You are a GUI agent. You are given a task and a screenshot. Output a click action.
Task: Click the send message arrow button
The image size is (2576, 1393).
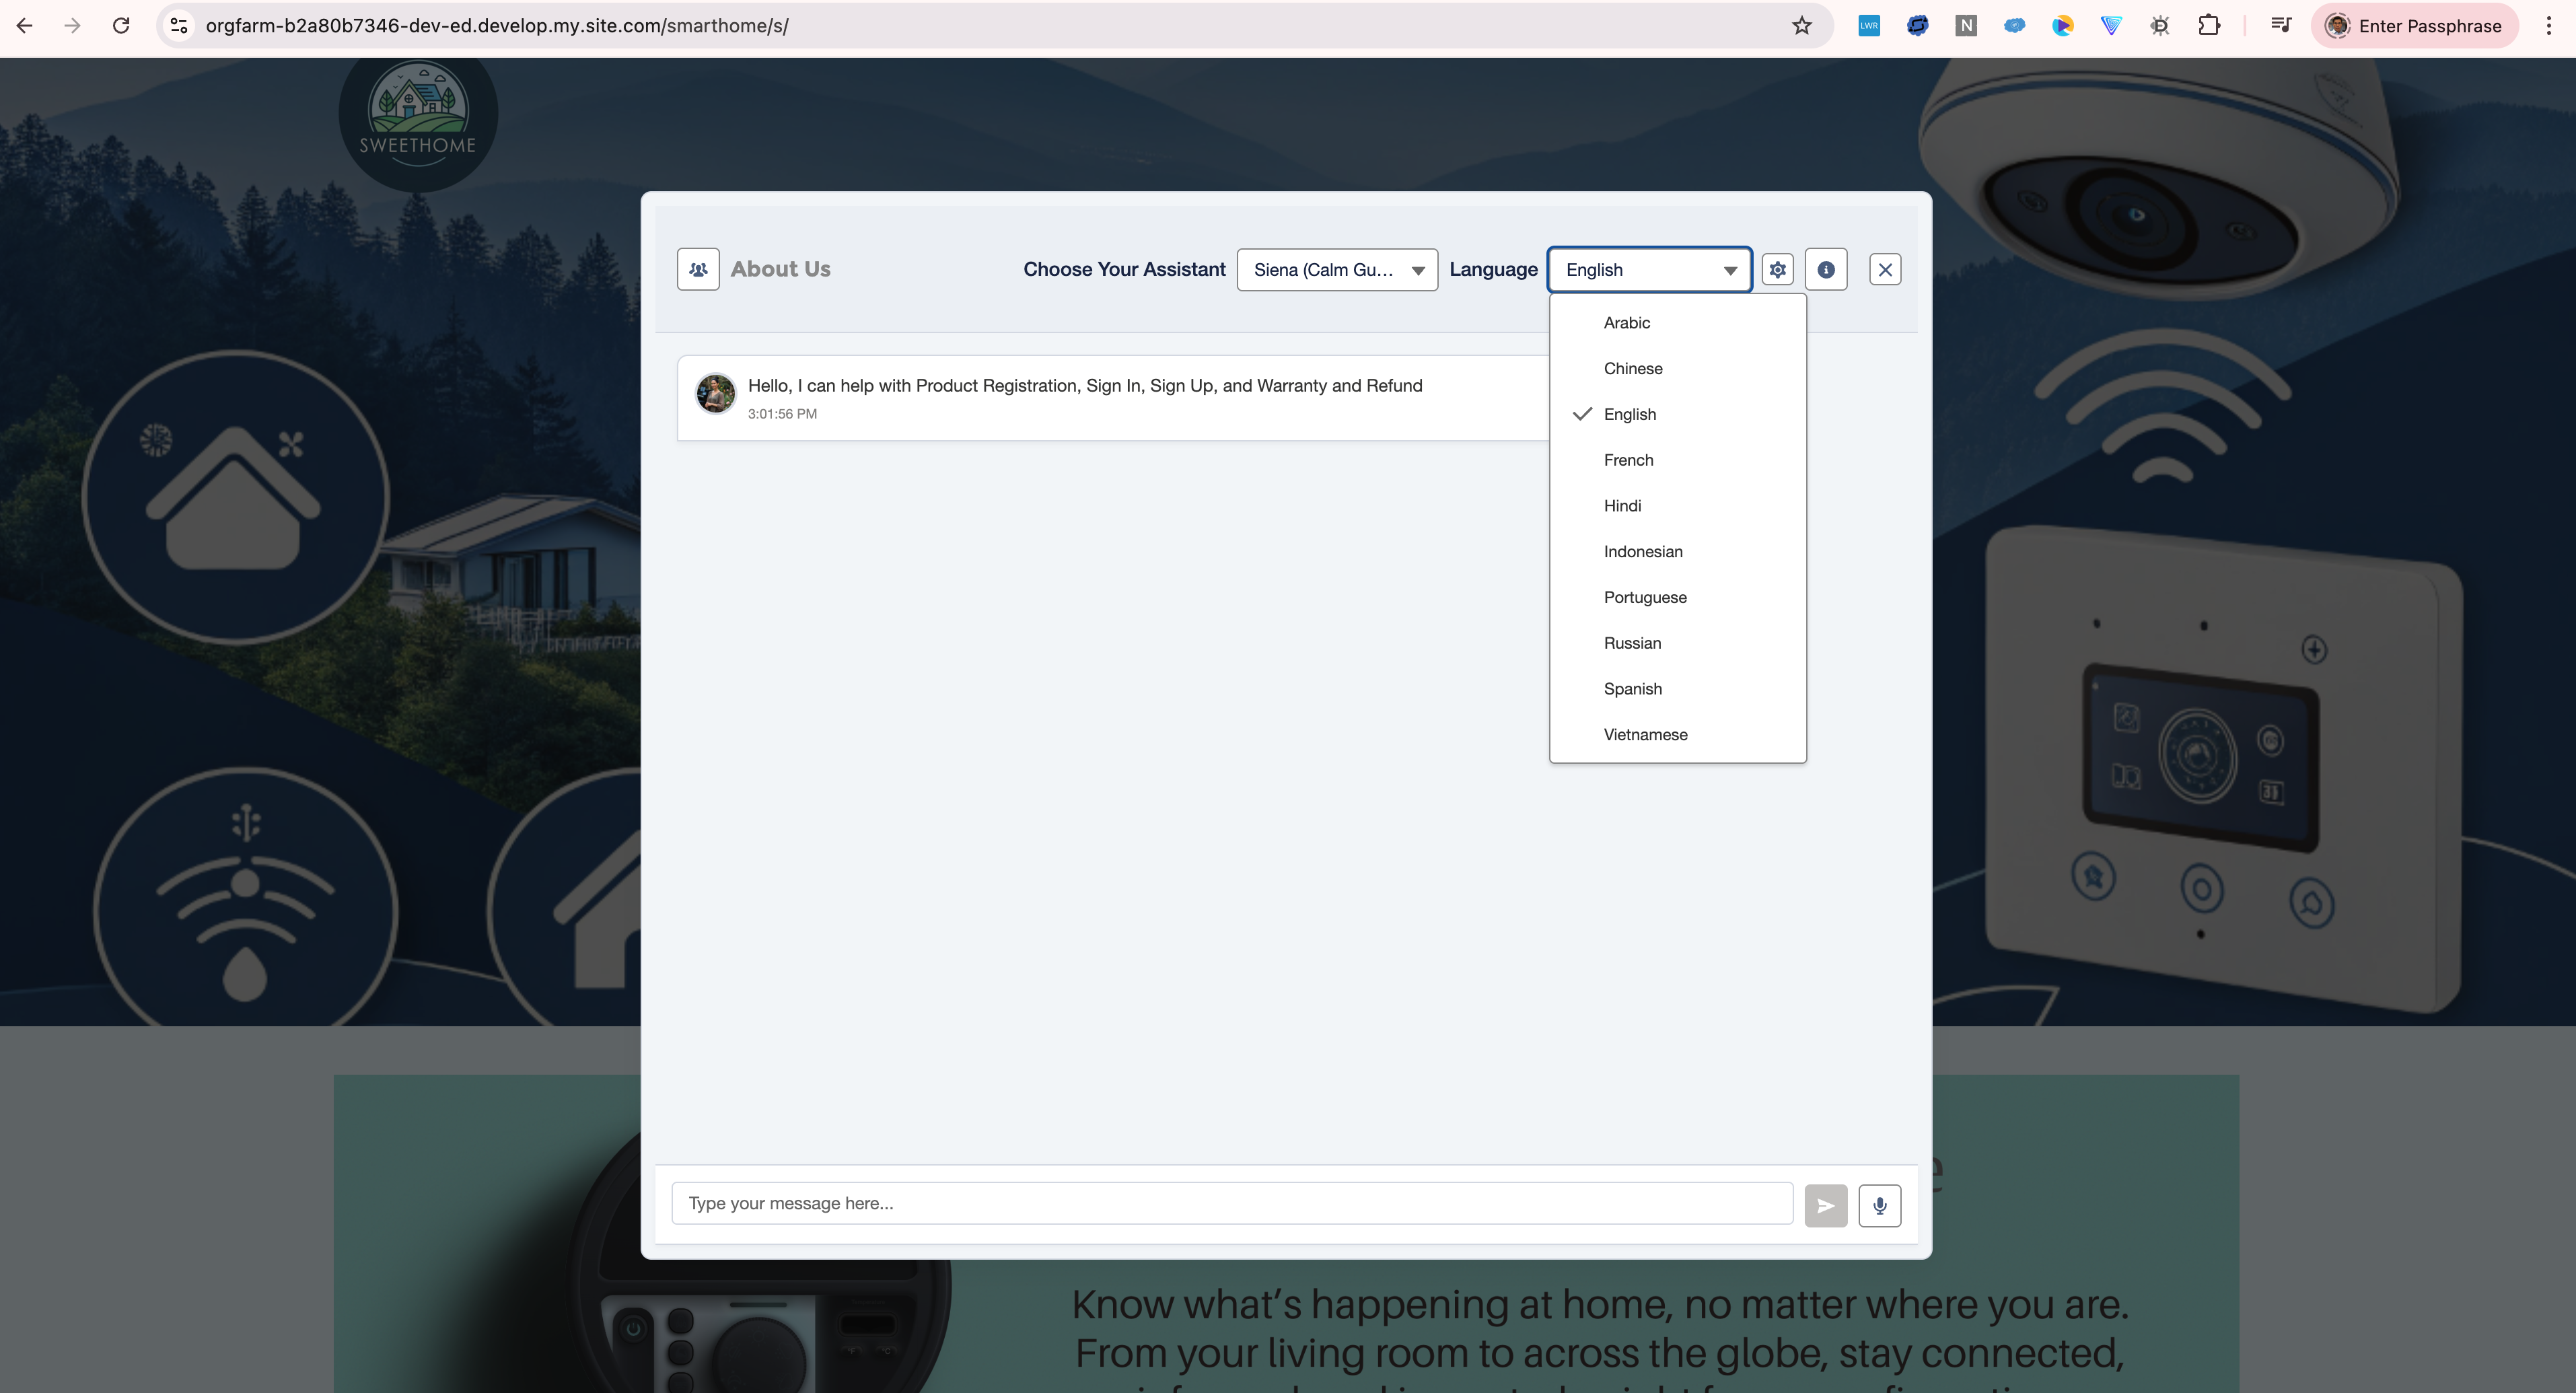[x=1825, y=1205]
